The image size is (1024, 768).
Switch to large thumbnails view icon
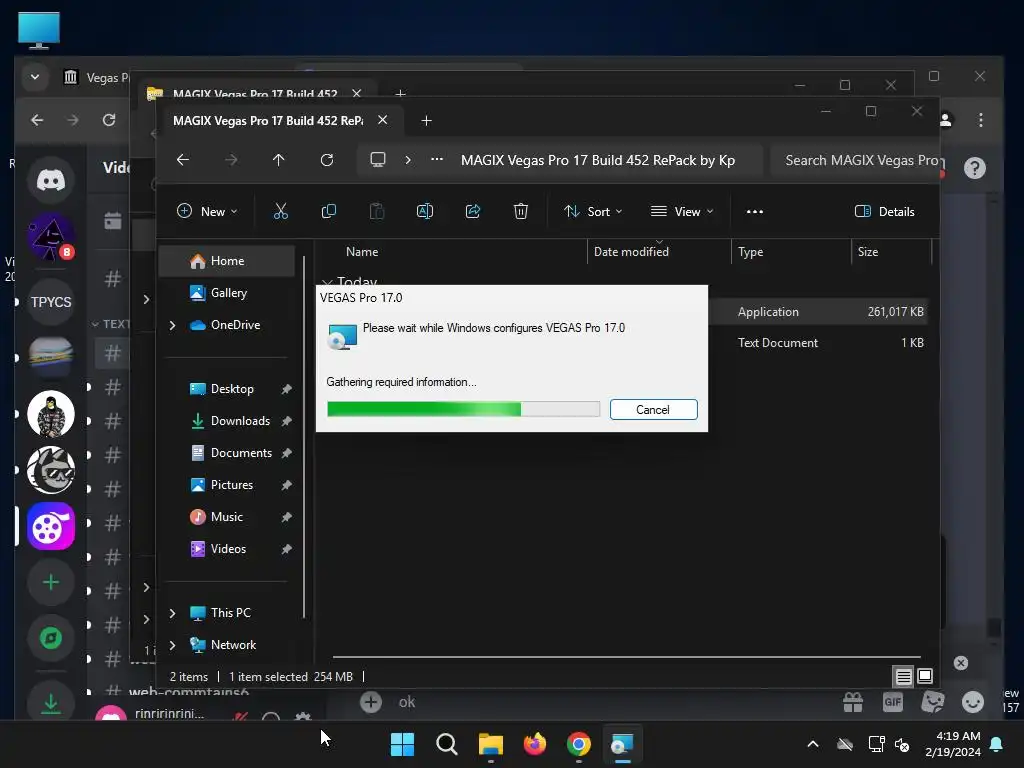[x=925, y=677]
